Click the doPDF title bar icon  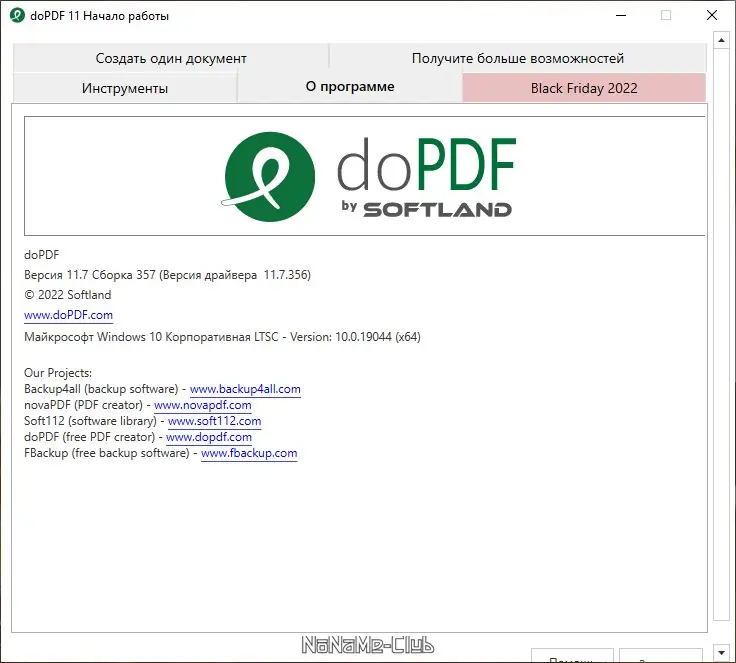point(17,15)
